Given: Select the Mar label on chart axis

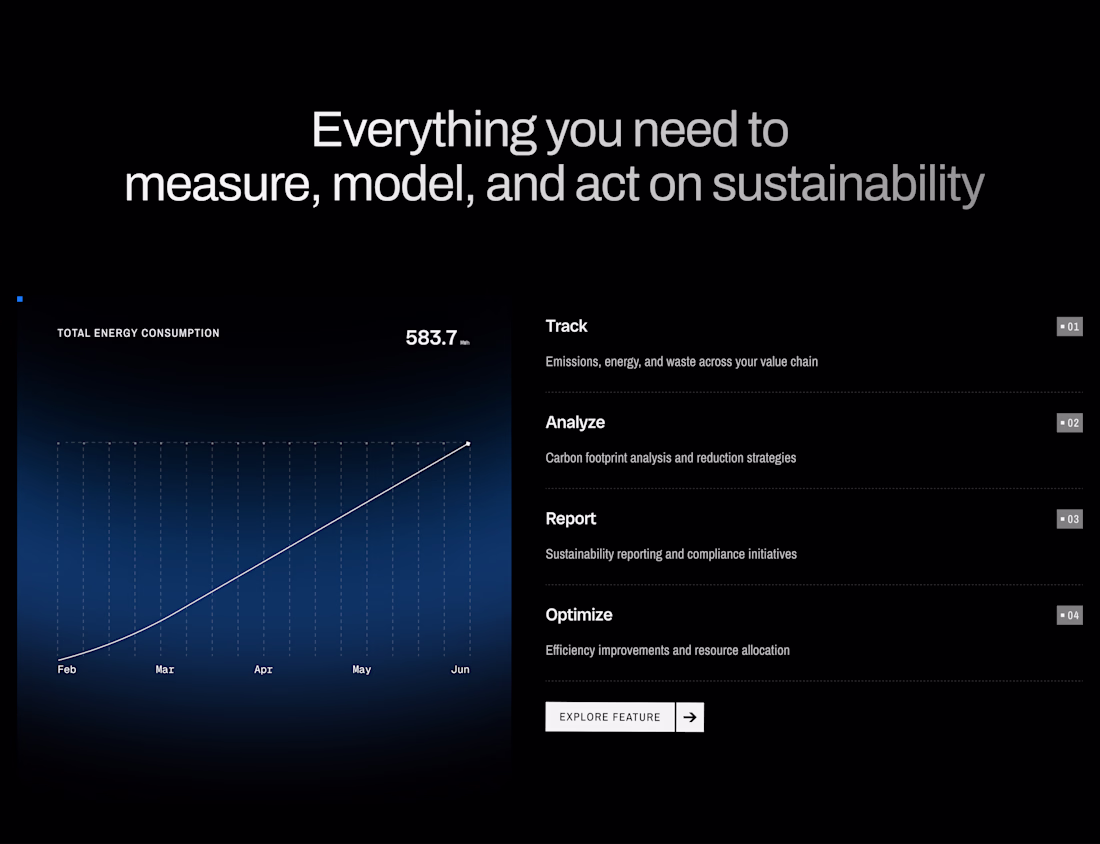Looking at the screenshot, I should (x=165, y=669).
